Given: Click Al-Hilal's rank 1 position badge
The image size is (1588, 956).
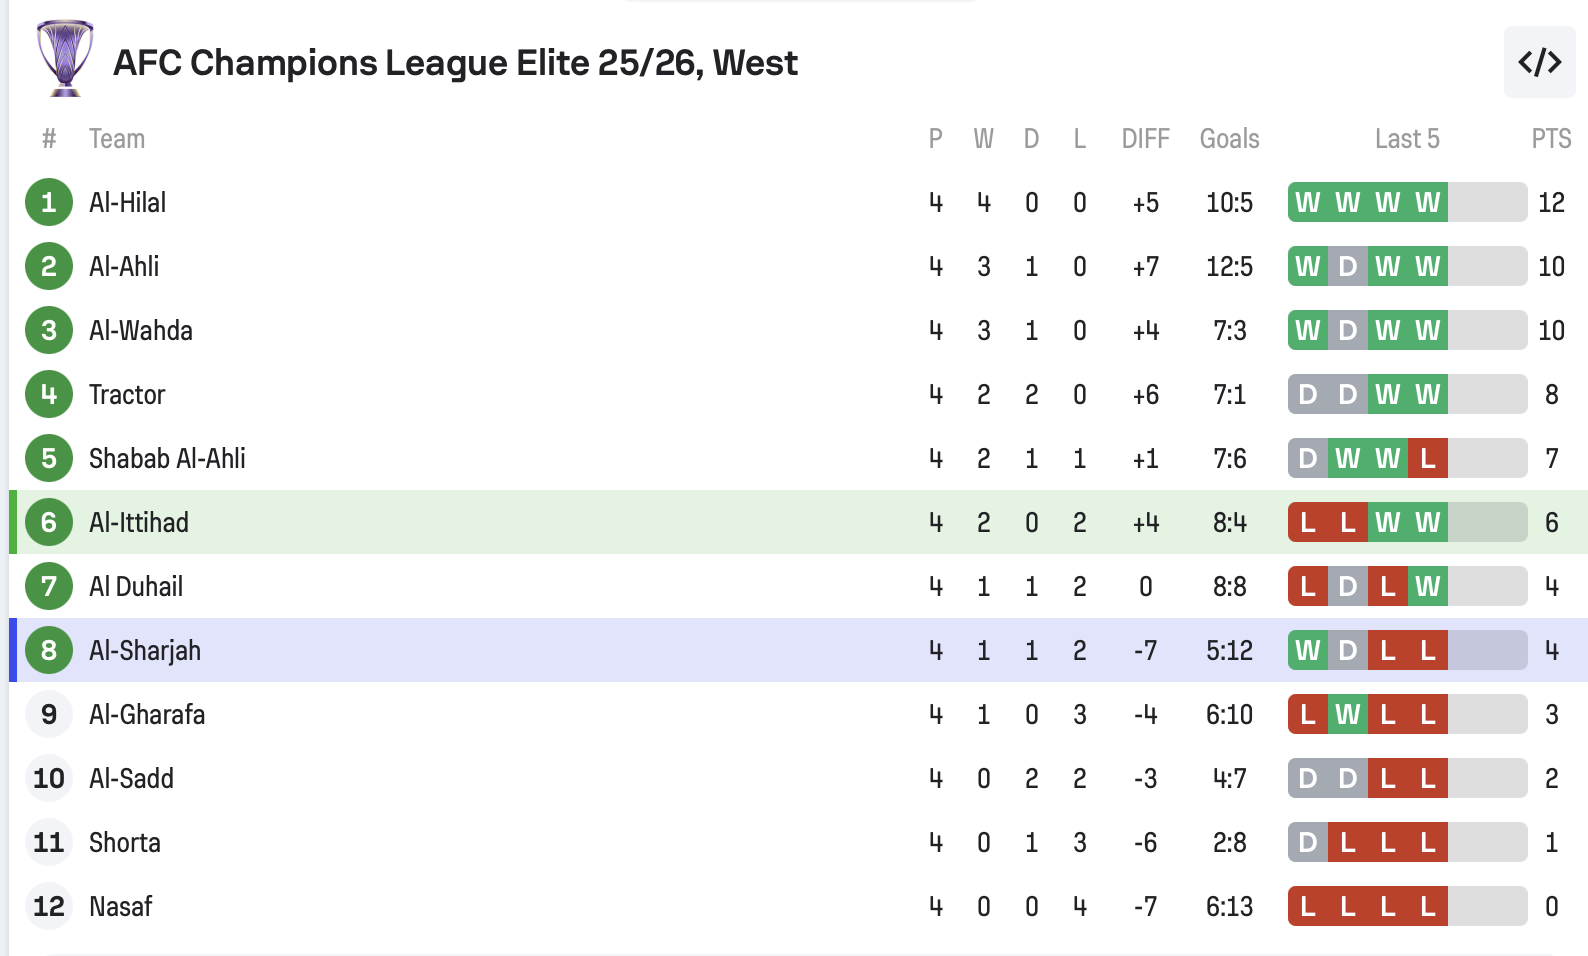Looking at the screenshot, I should point(49,203).
